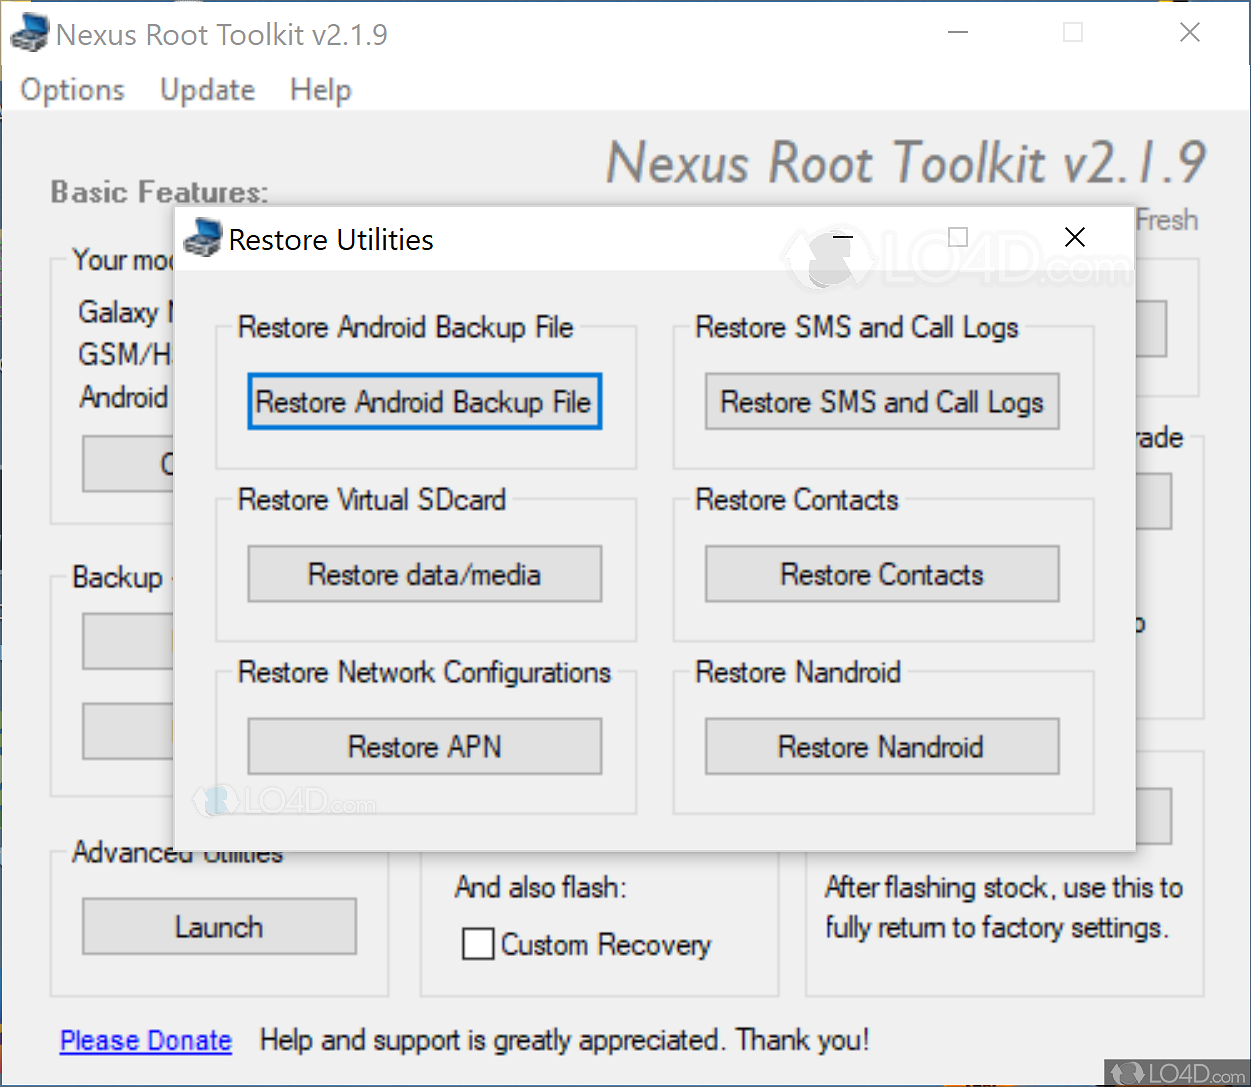Click the 'After flashing stock' description text
The image size is (1251, 1087).
click(1004, 907)
